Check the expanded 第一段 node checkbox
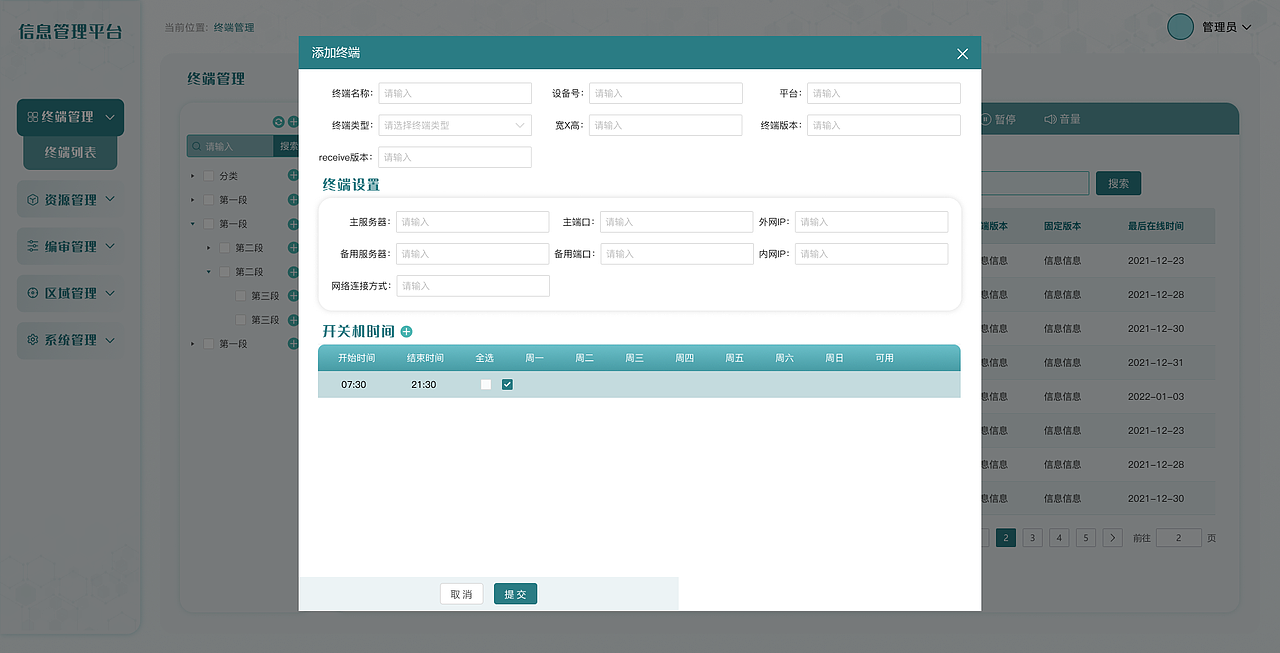This screenshot has height=653, width=1280. tap(208, 224)
